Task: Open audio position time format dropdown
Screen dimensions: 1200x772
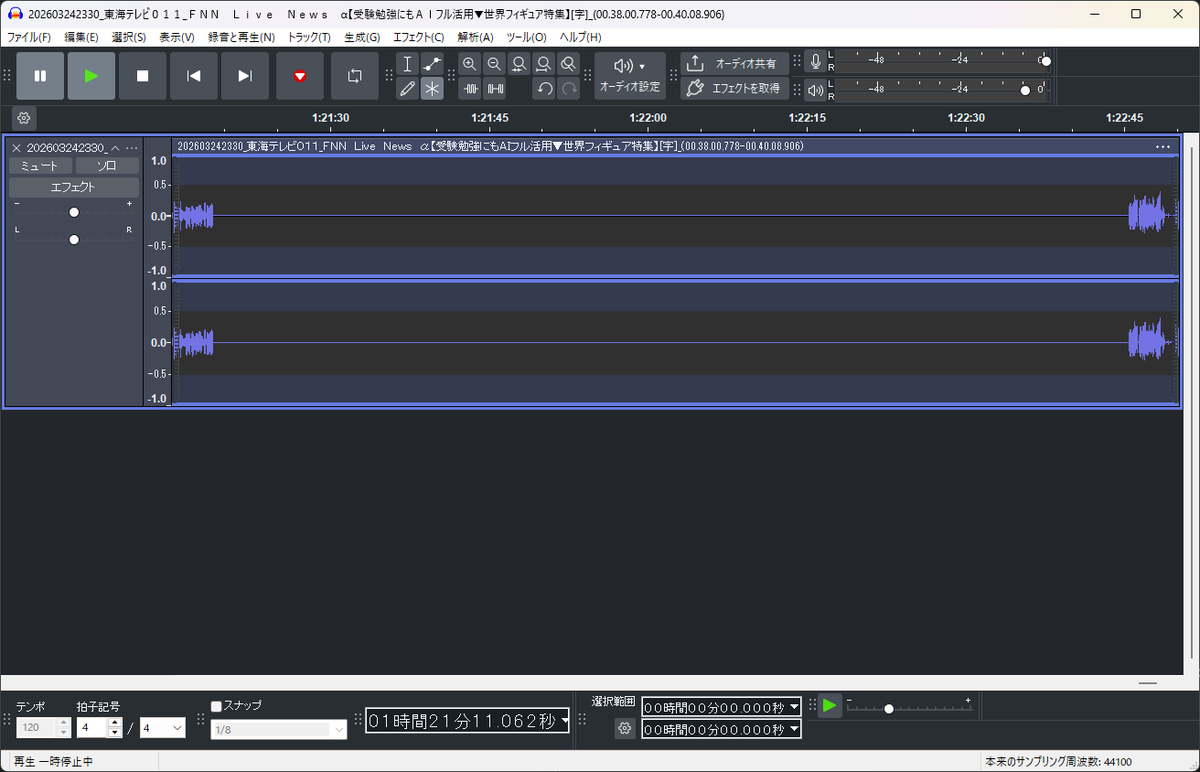Action: coord(565,720)
